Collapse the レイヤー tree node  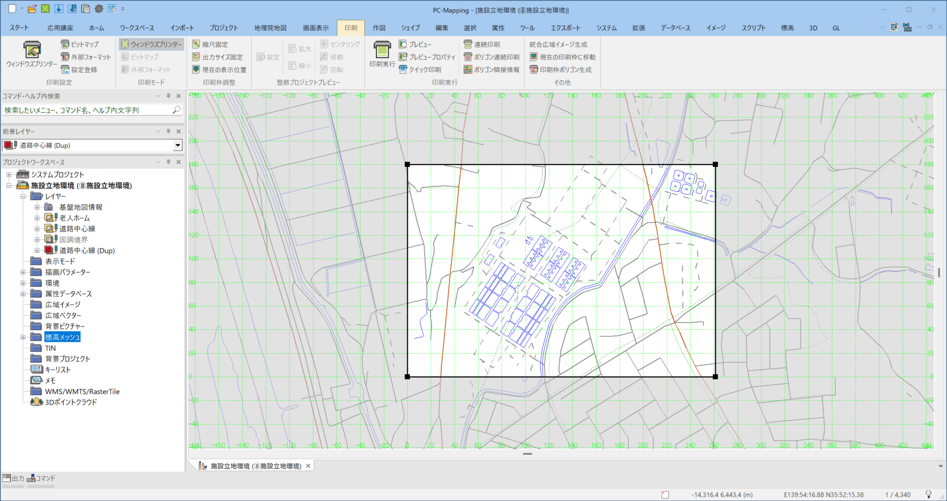click(23, 197)
